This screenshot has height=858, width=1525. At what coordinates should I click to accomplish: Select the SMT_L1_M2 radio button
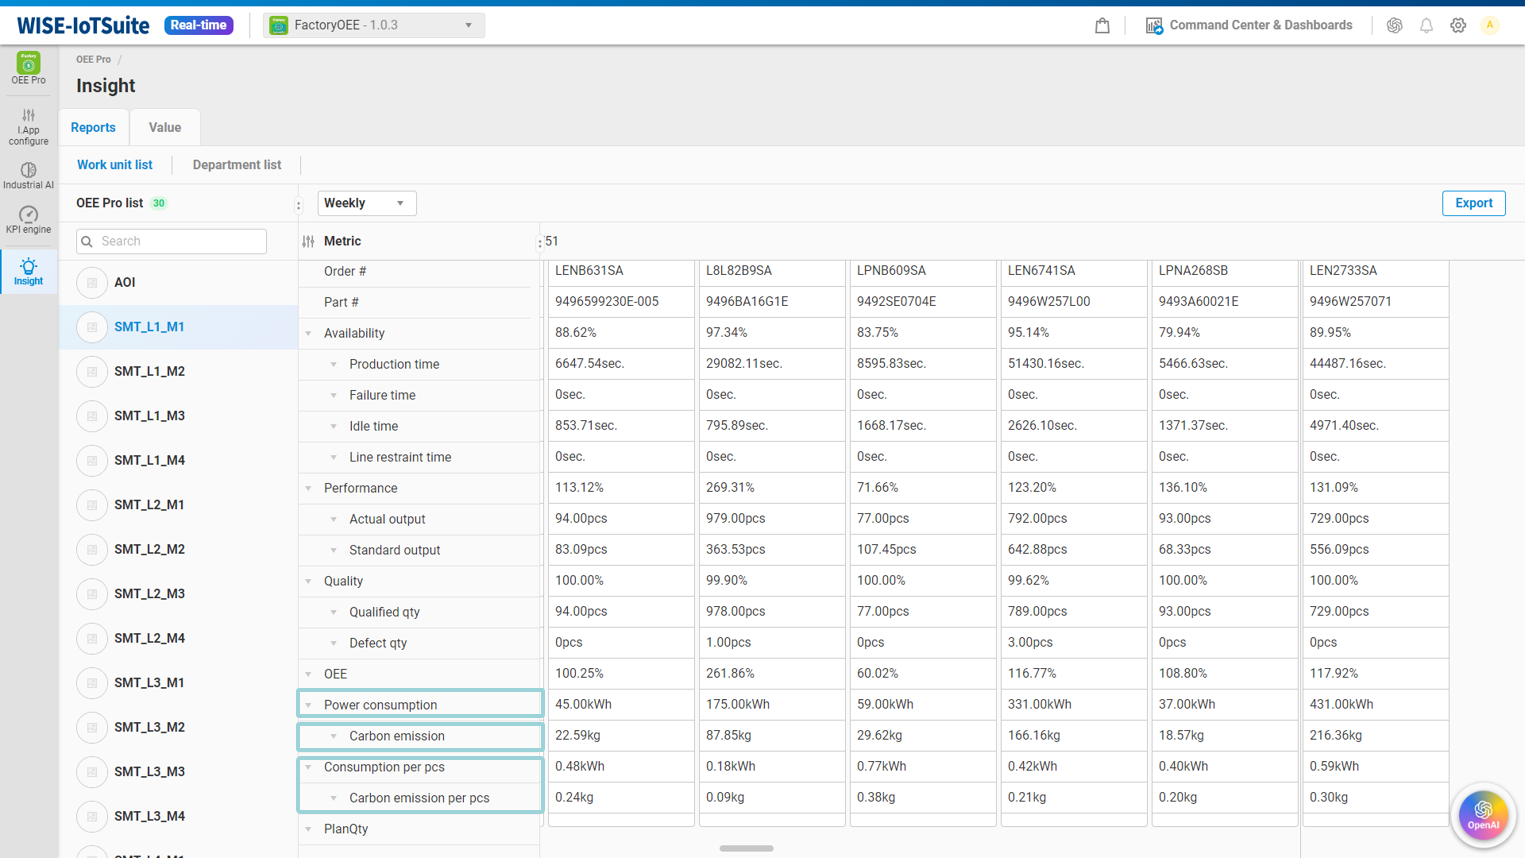click(x=92, y=372)
